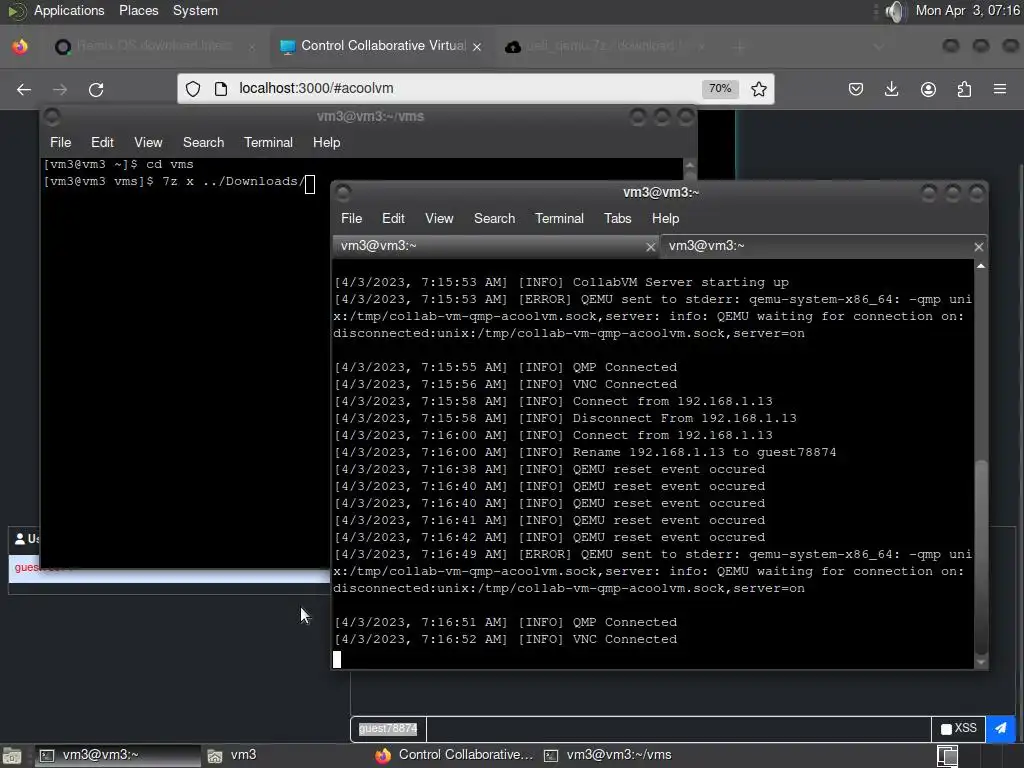Open Help menu in vm3@vm3:~ terminal
Viewport: 1024px width, 768px height.
click(665, 218)
